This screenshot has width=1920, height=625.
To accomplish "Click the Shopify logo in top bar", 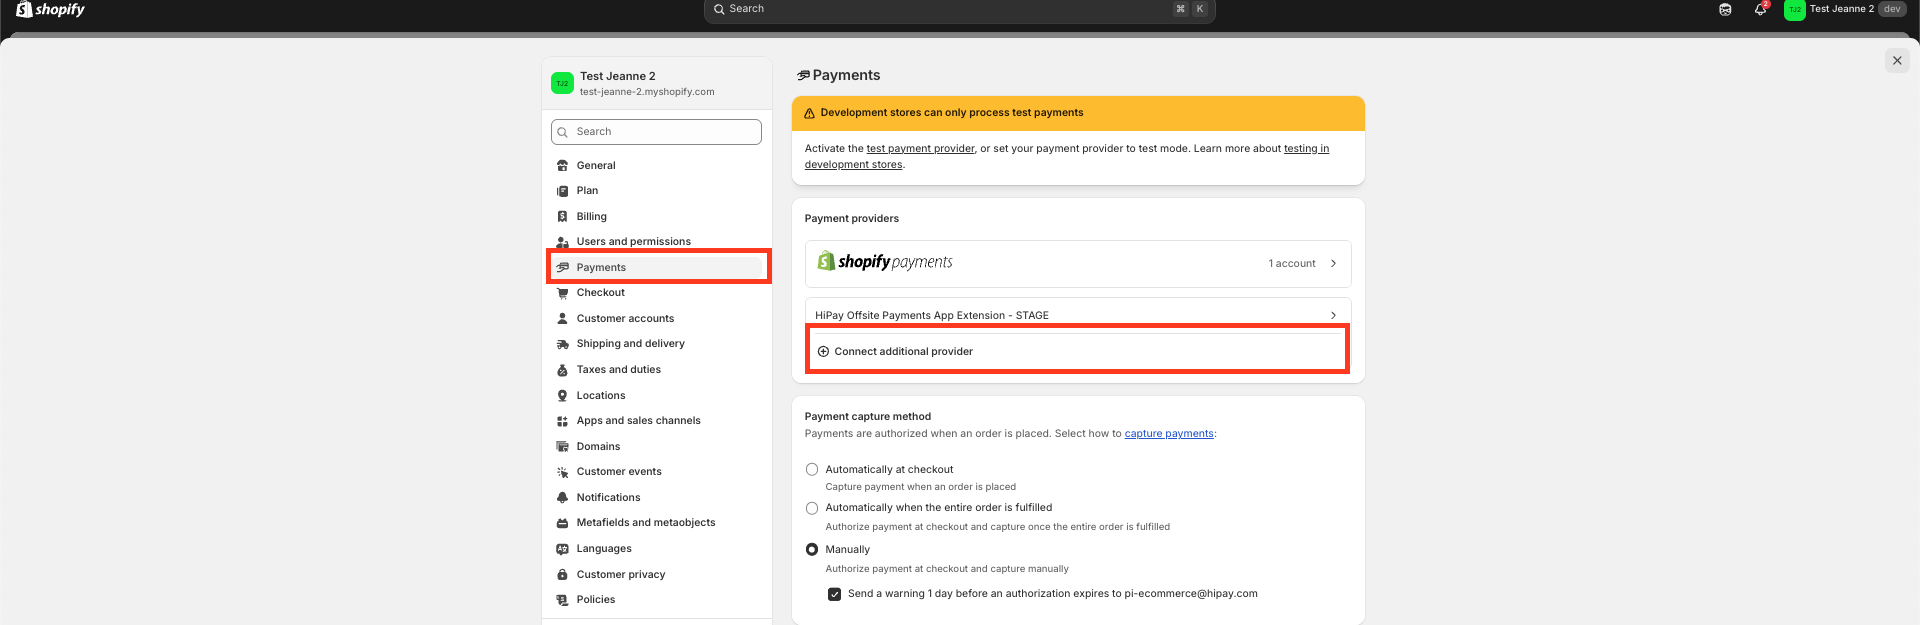I will click(50, 9).
